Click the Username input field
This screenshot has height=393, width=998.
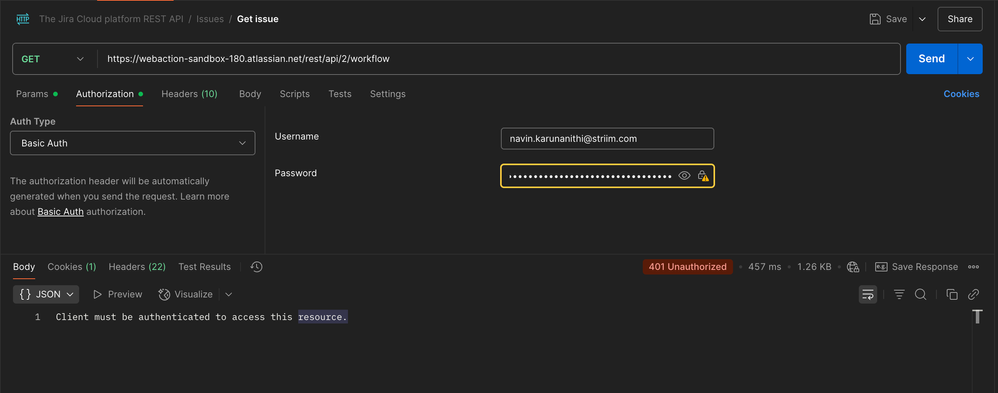[607, 139]
